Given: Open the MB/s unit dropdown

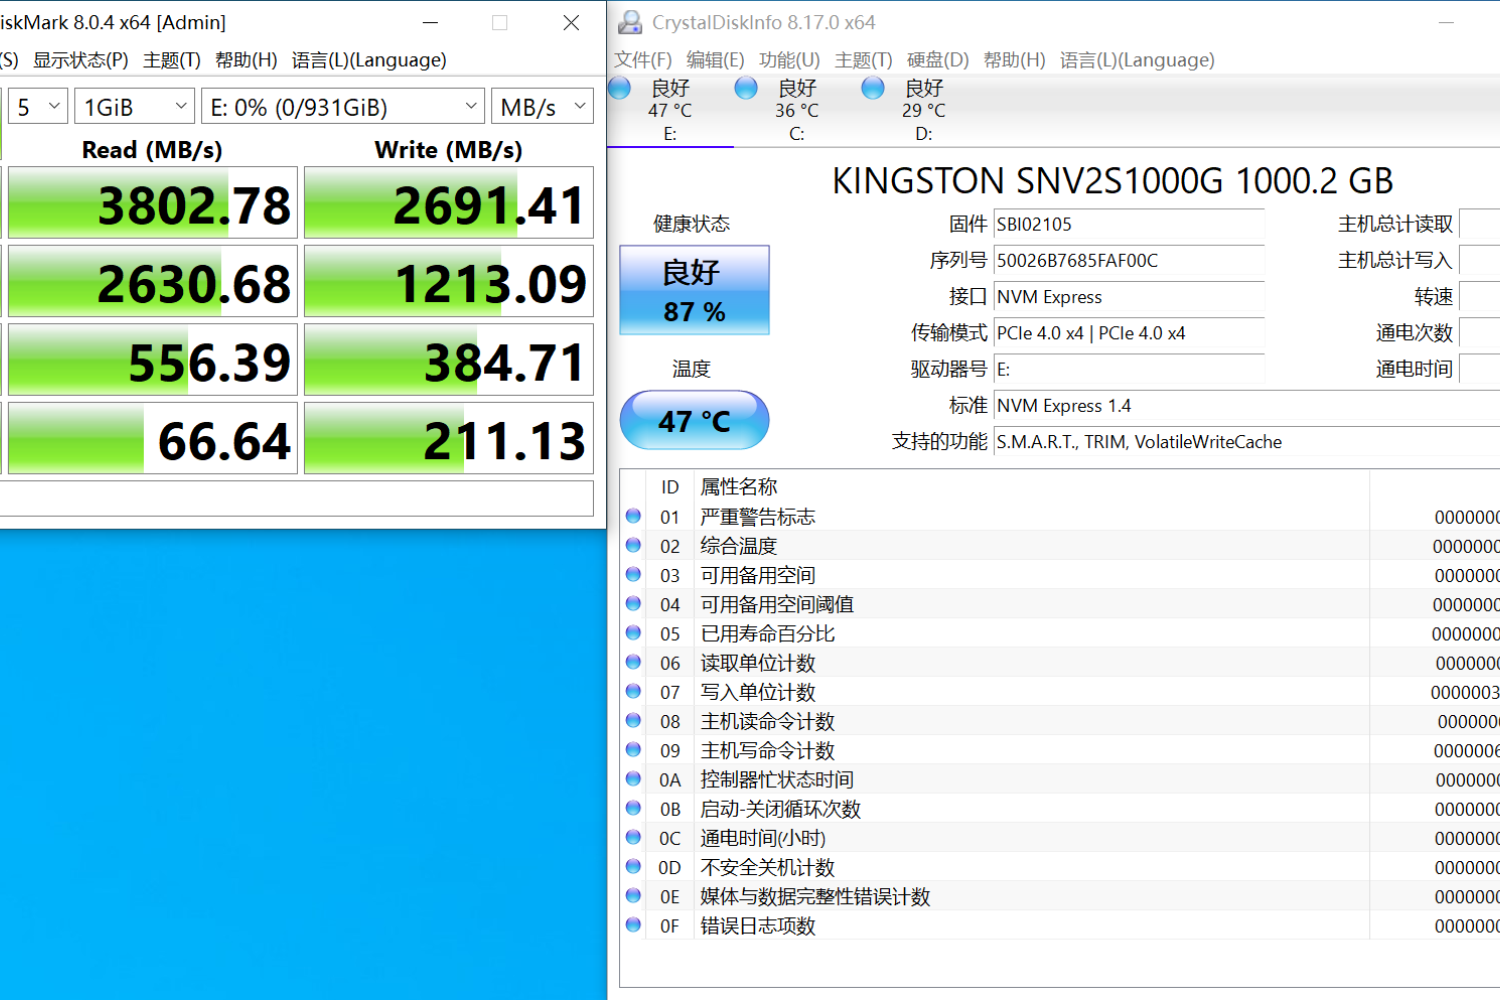Looking at the screenshot, I should (x=543, y=107).
